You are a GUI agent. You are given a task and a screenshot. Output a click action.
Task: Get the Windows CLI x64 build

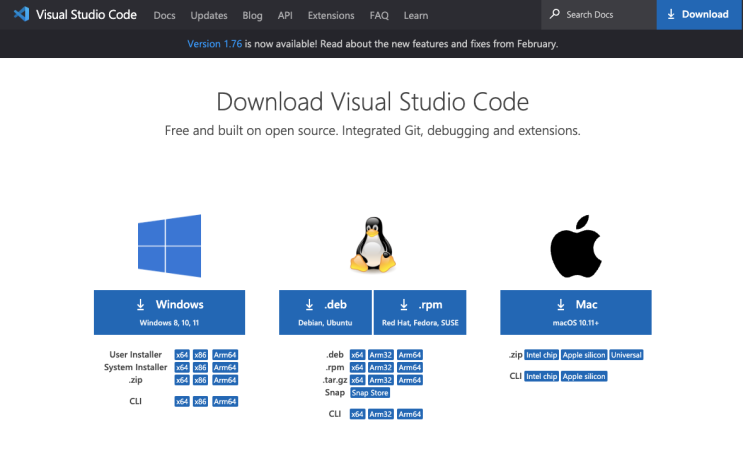click(x=182, y=401)
